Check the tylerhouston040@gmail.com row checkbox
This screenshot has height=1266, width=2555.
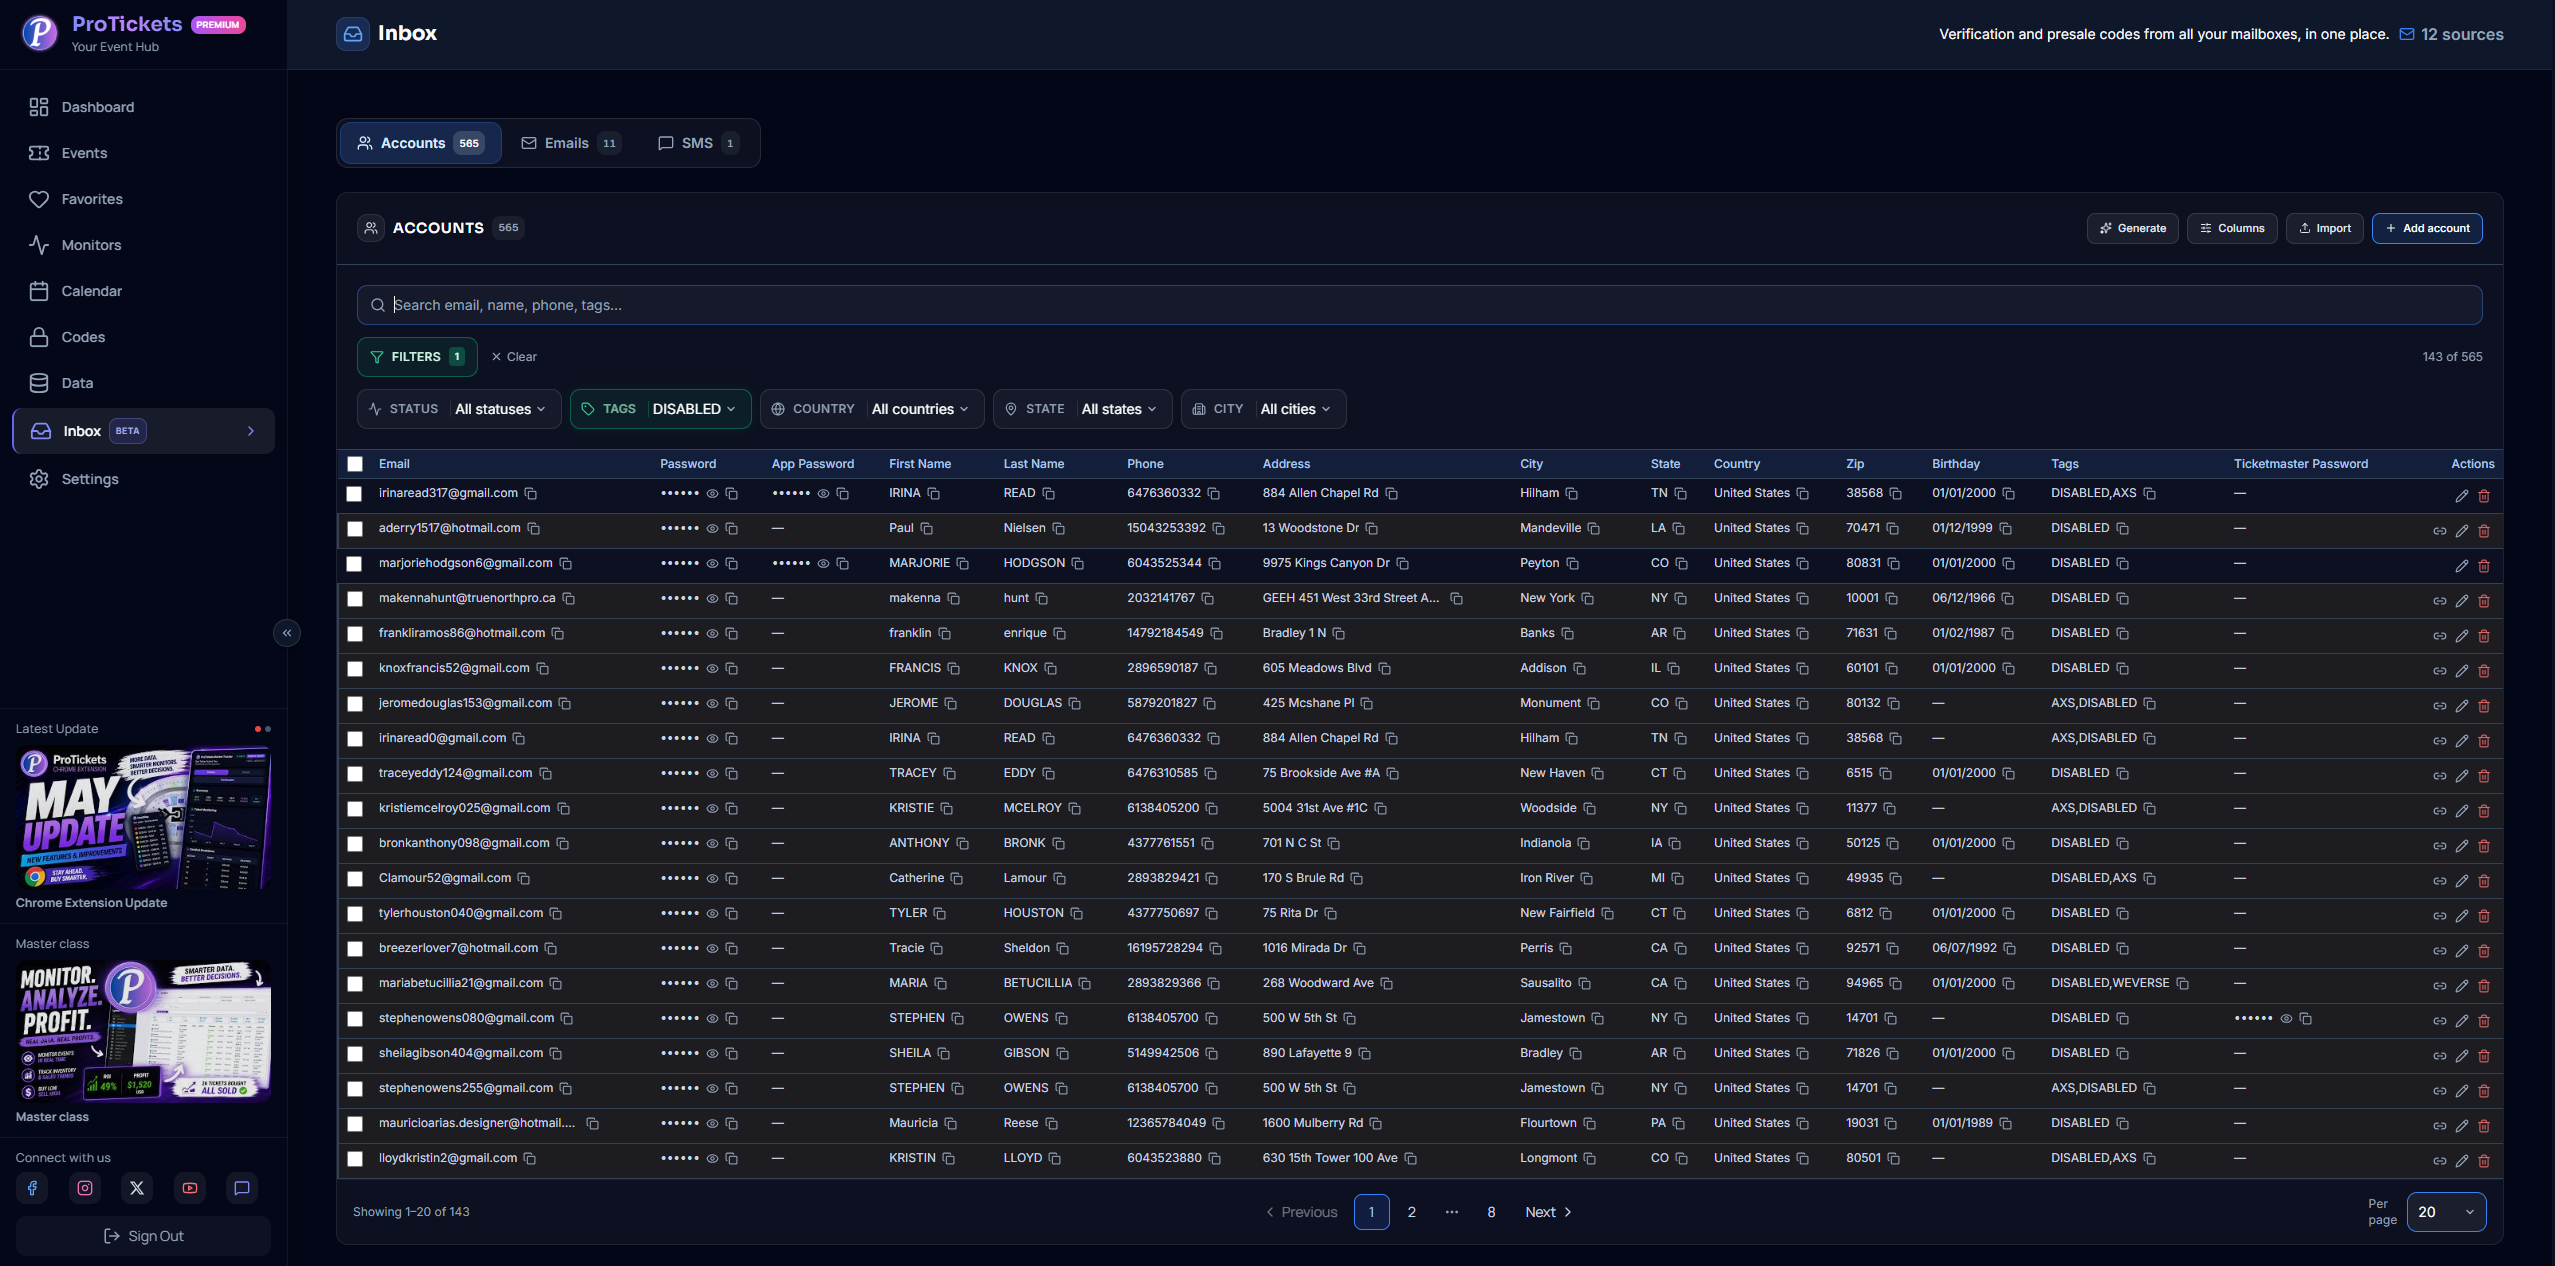pyautogui.click(x=354, y=914)
